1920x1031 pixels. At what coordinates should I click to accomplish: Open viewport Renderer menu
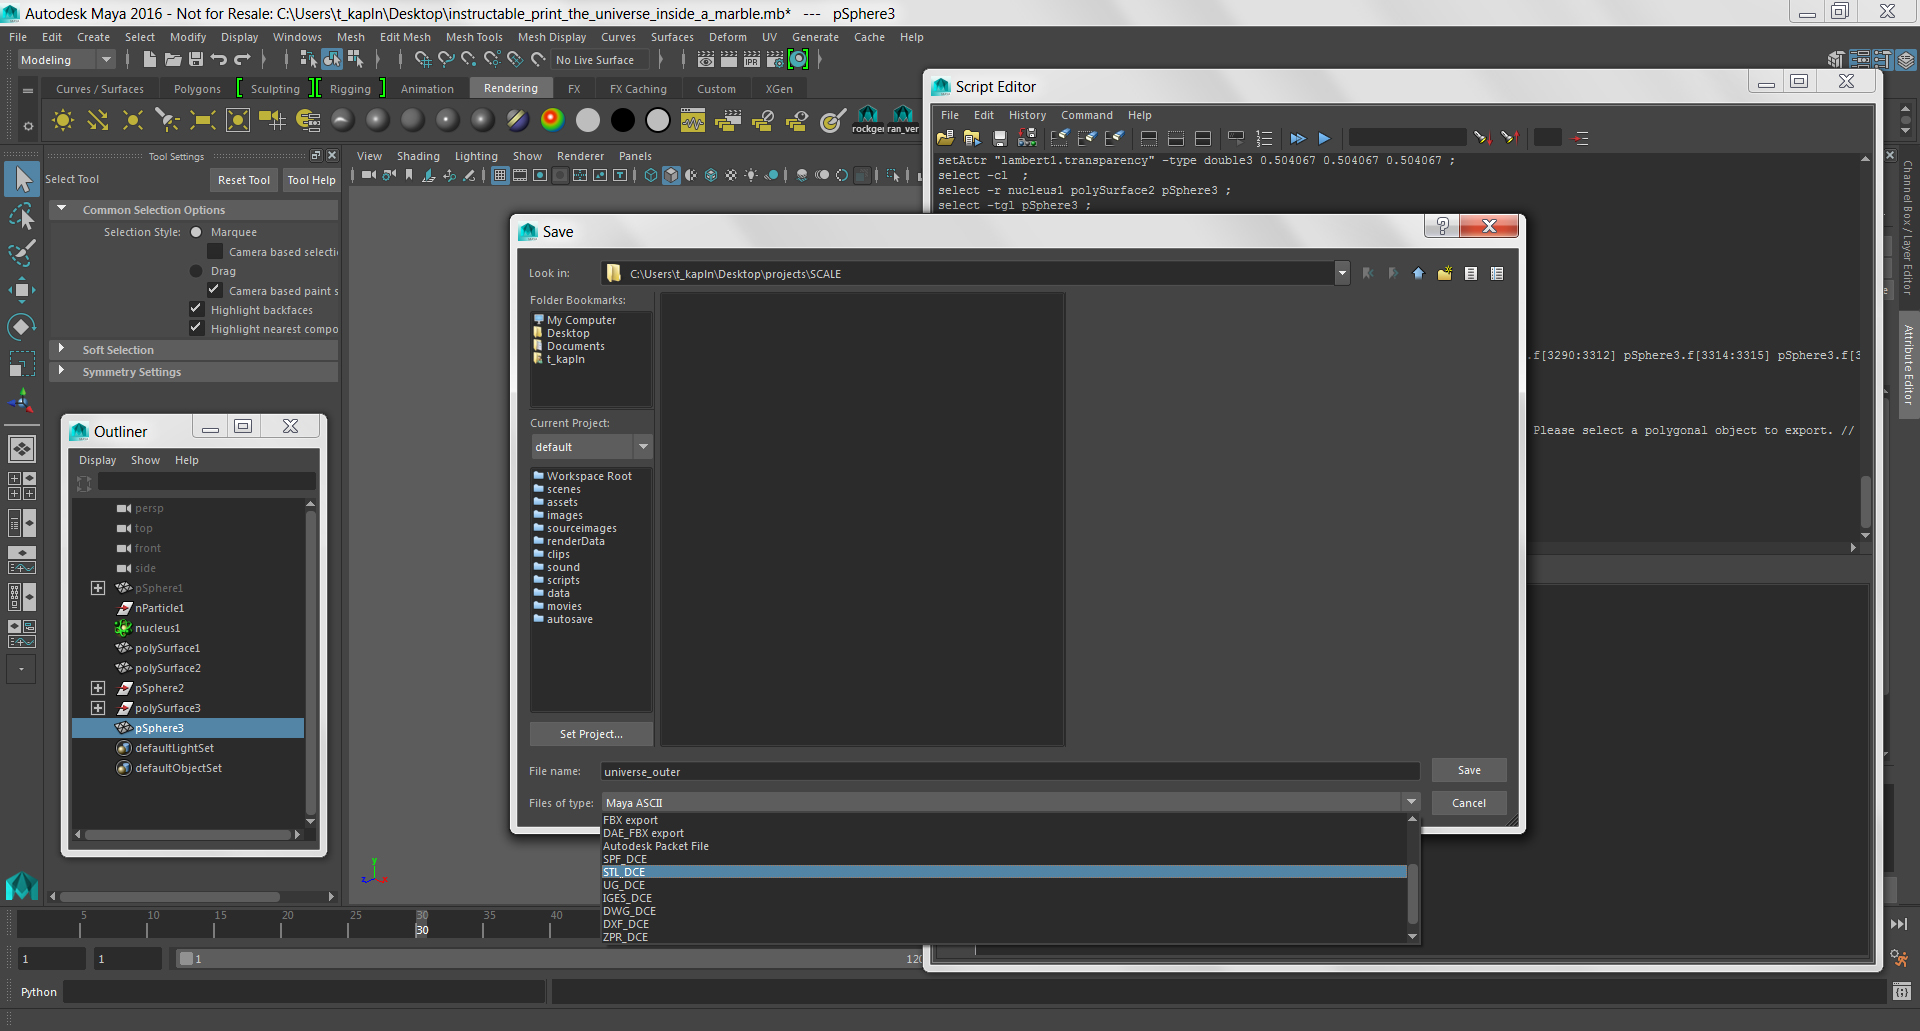point(580,156)
